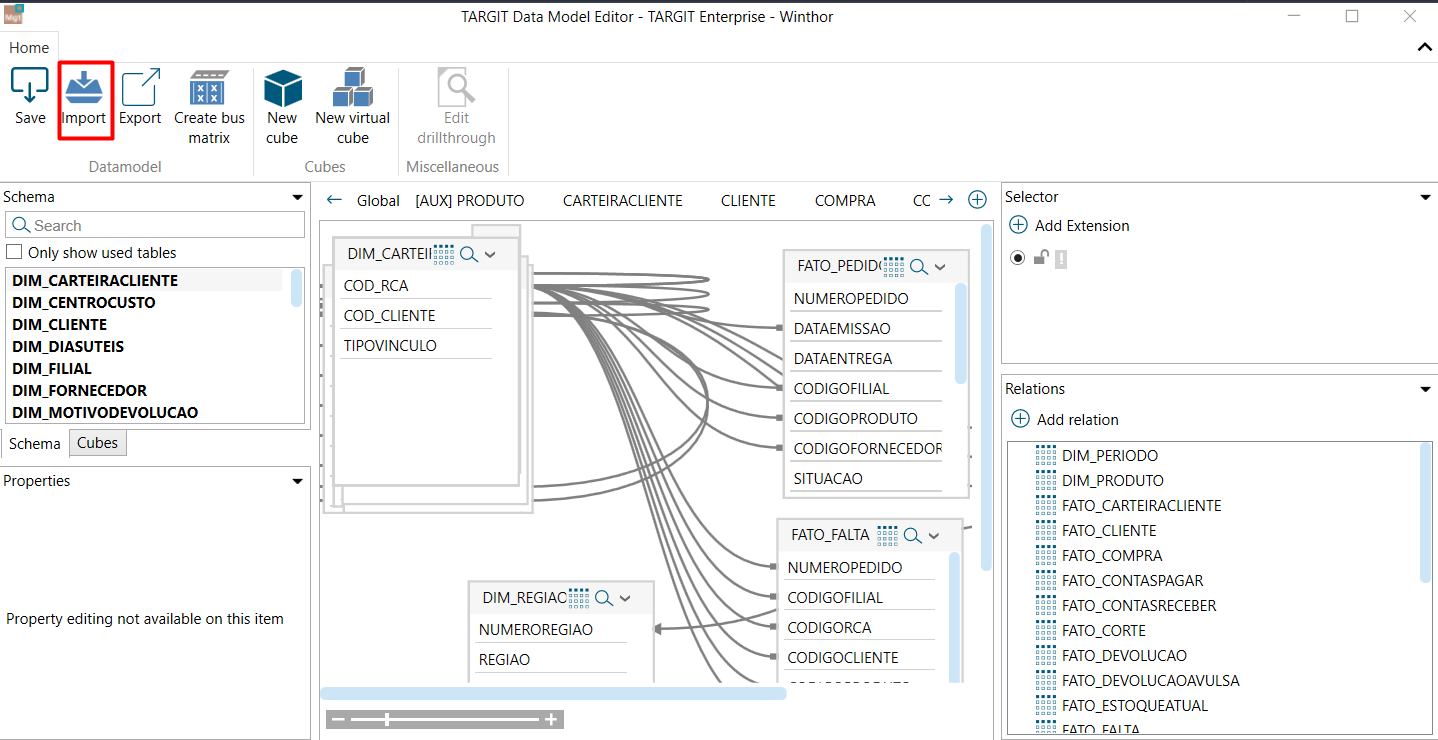
Task: Select the Home ribbon tab
Action: point(29,47)
